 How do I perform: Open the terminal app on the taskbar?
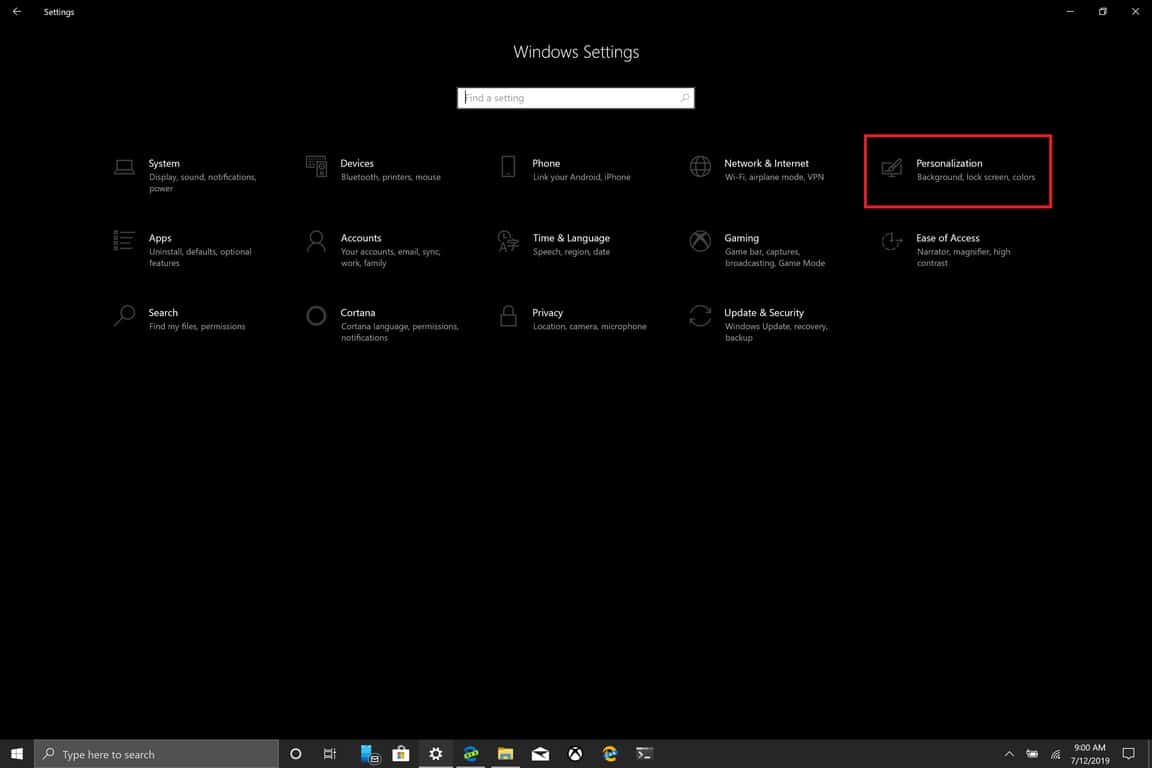[644, 753]
